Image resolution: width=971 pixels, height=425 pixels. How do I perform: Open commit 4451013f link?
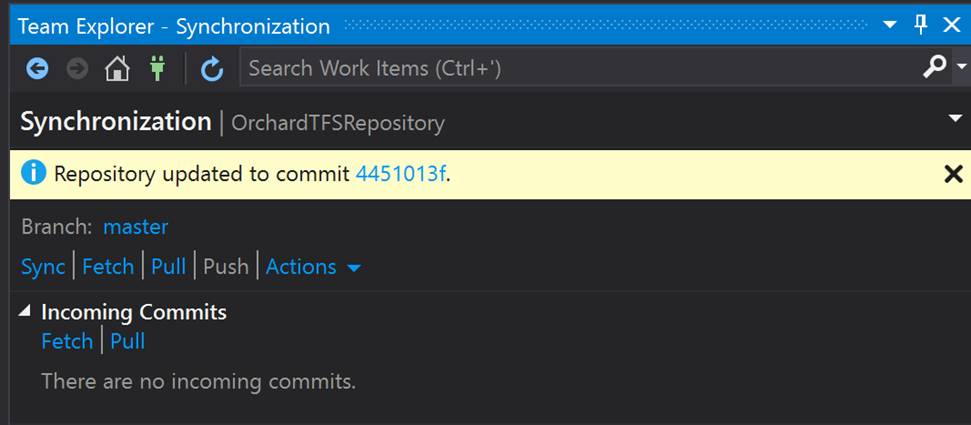tap(401, 174)
